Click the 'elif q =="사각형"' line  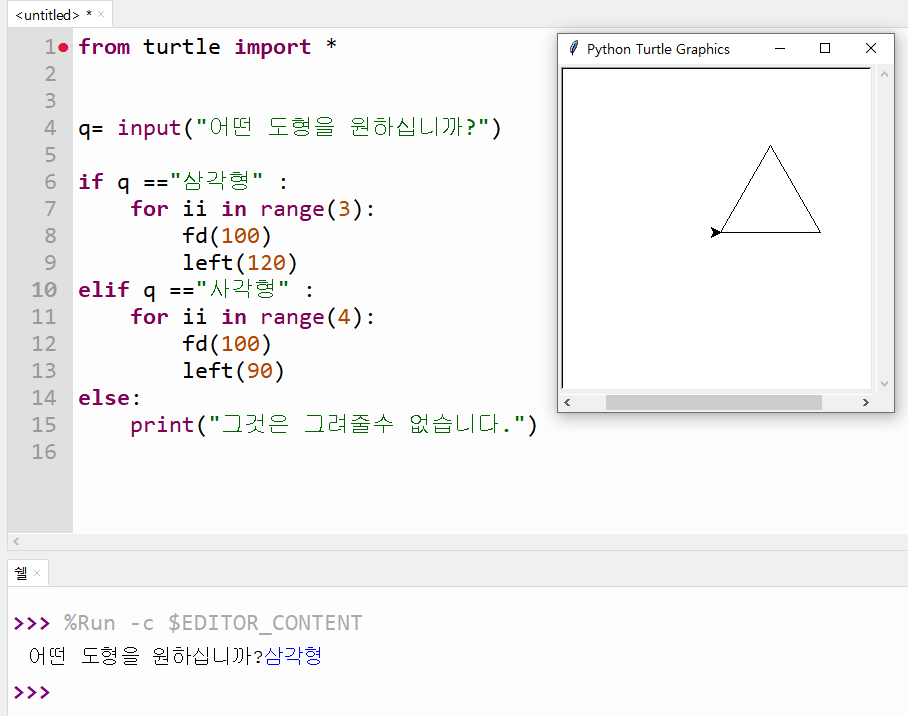196,290
